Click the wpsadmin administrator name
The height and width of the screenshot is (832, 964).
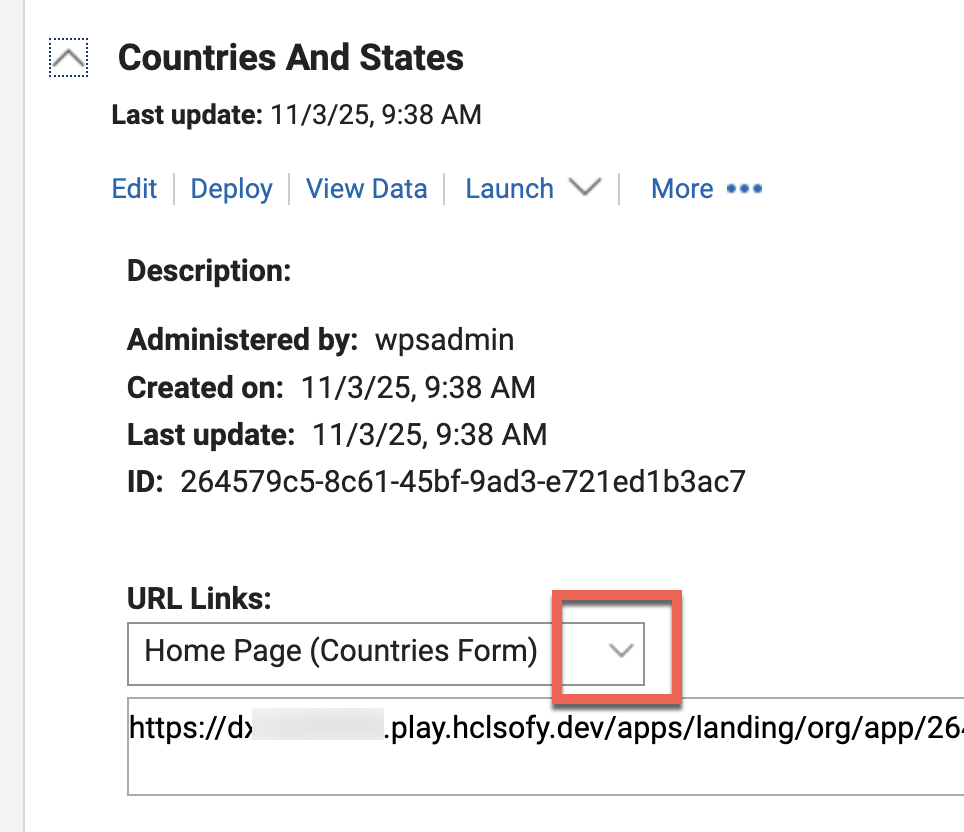pyautogui.click(x=444, y=340)
